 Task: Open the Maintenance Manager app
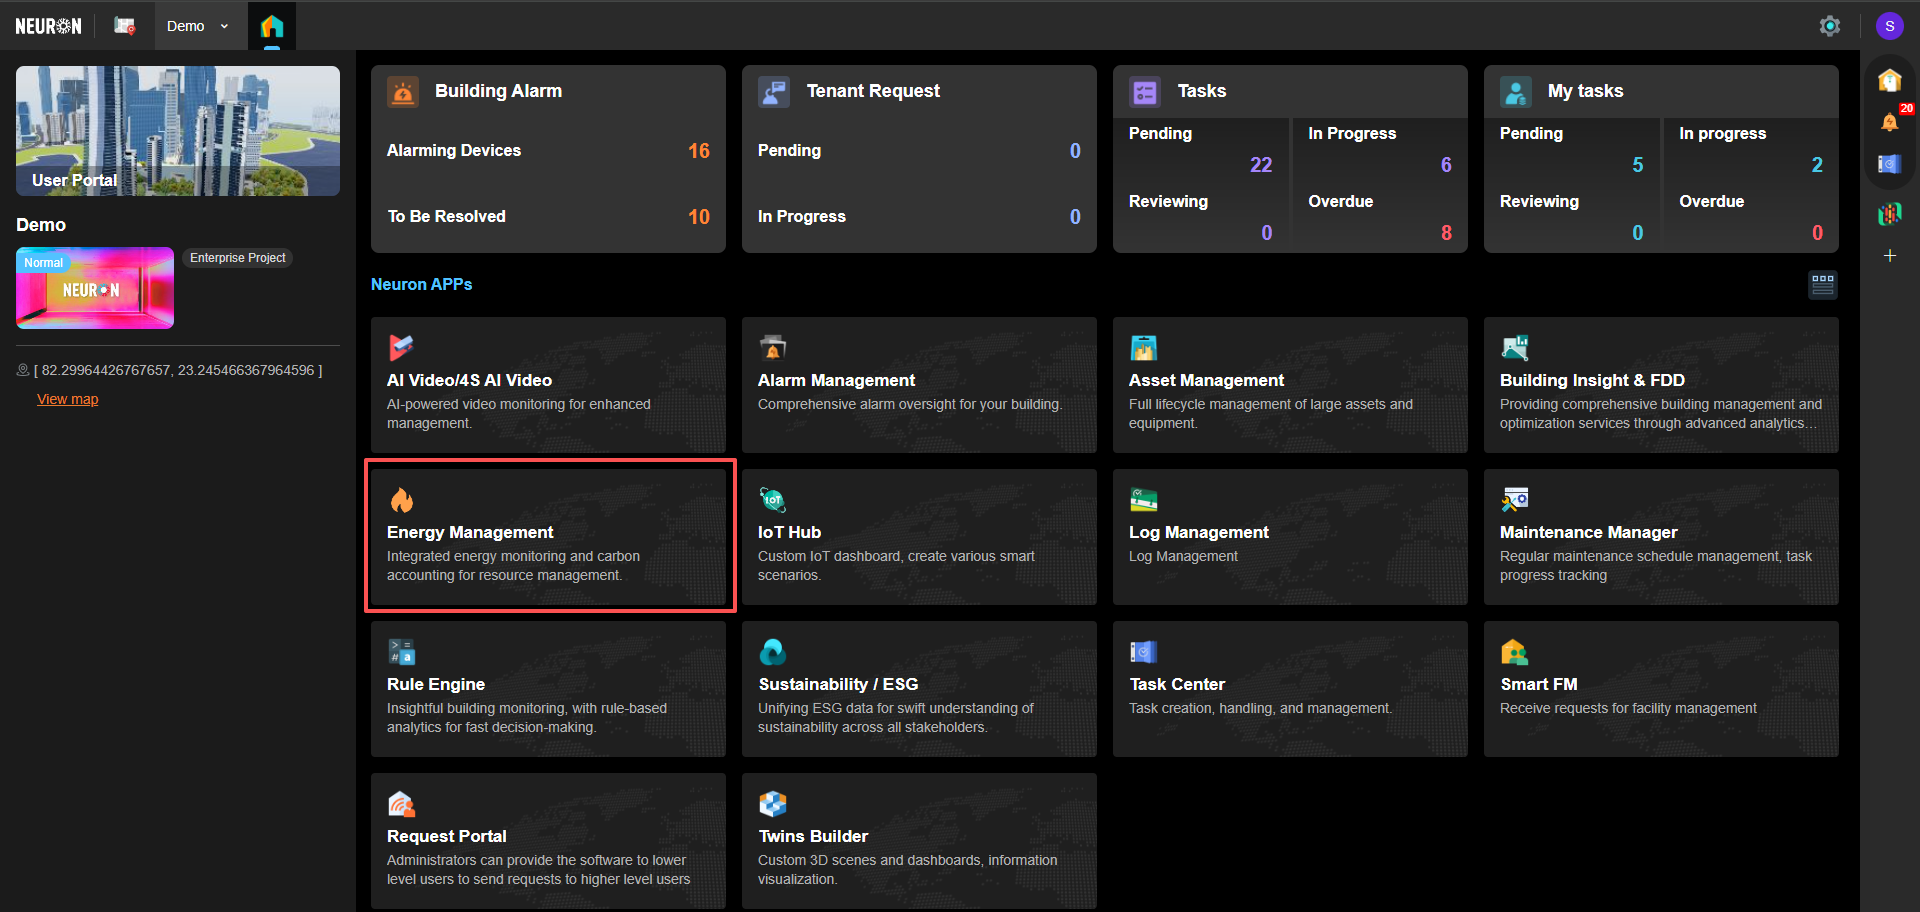pyautogui.click(x=1660, y=536)
